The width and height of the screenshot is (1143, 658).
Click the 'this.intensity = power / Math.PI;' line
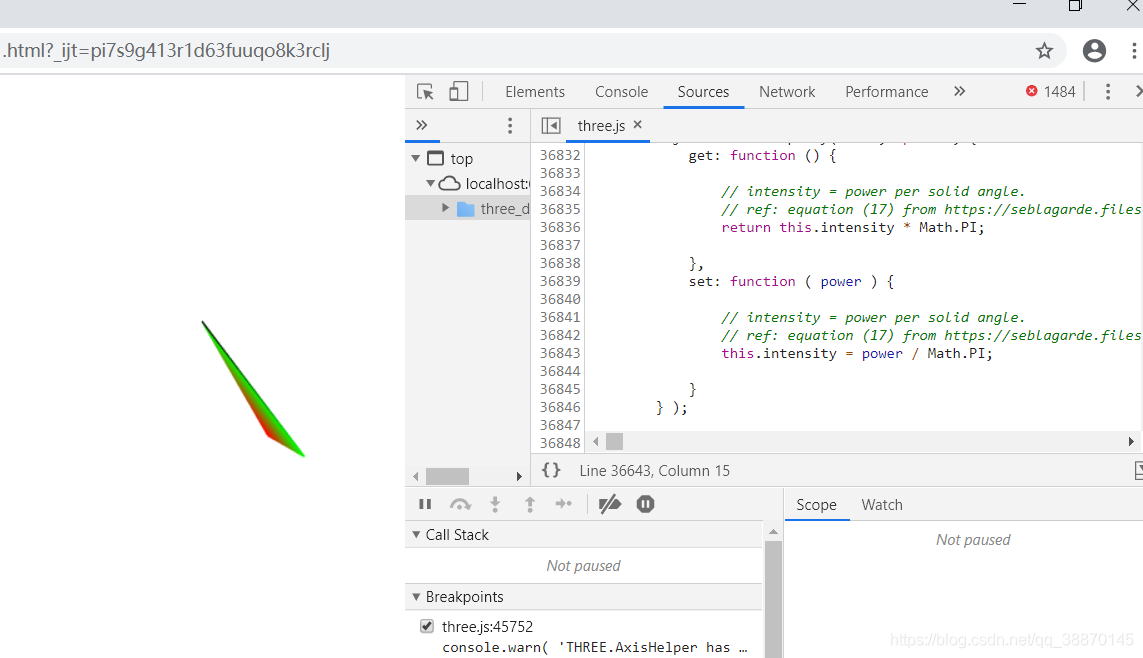pos(857,353)
